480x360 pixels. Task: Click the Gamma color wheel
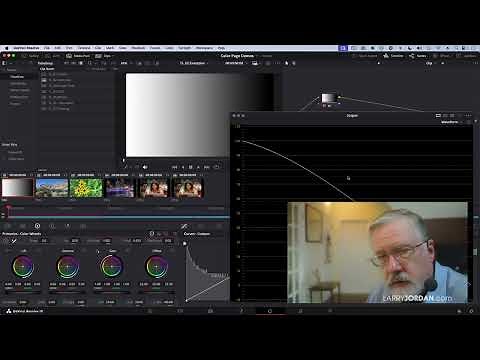click(x=68, y=267)
